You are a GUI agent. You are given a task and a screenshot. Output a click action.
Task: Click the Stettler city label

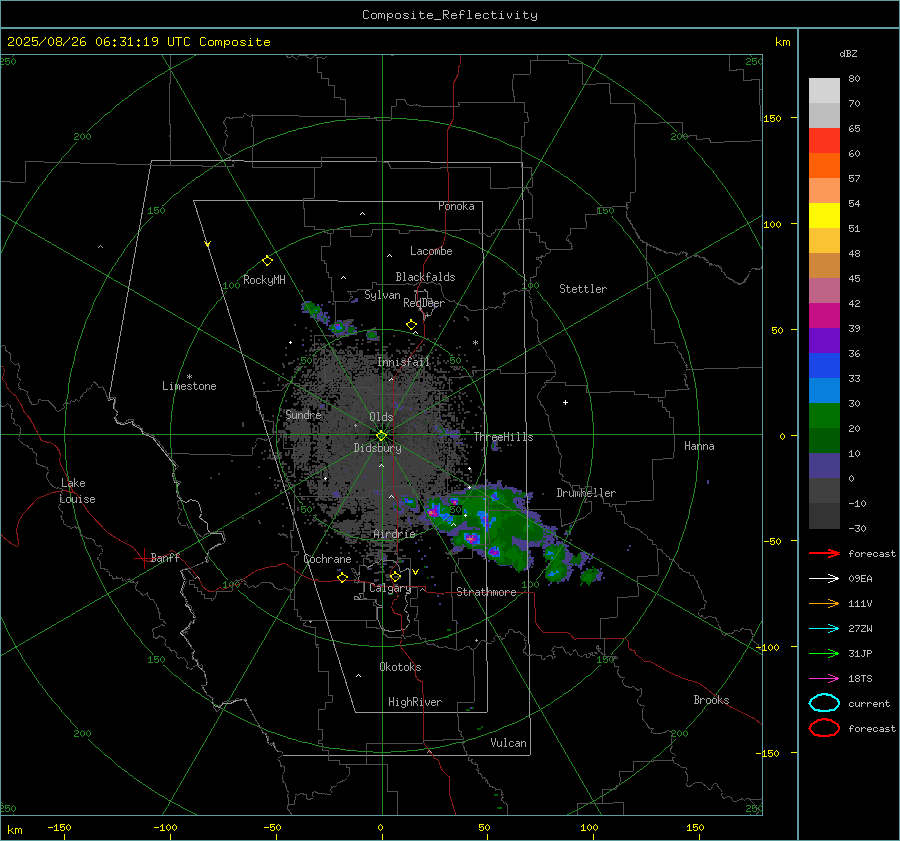point(583,289)
